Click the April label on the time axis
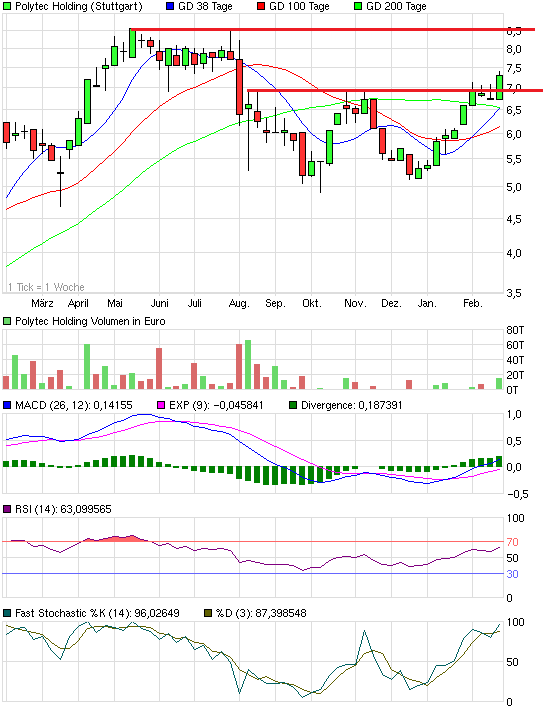The height and width of the screenshot is (710, 545). 78,303
